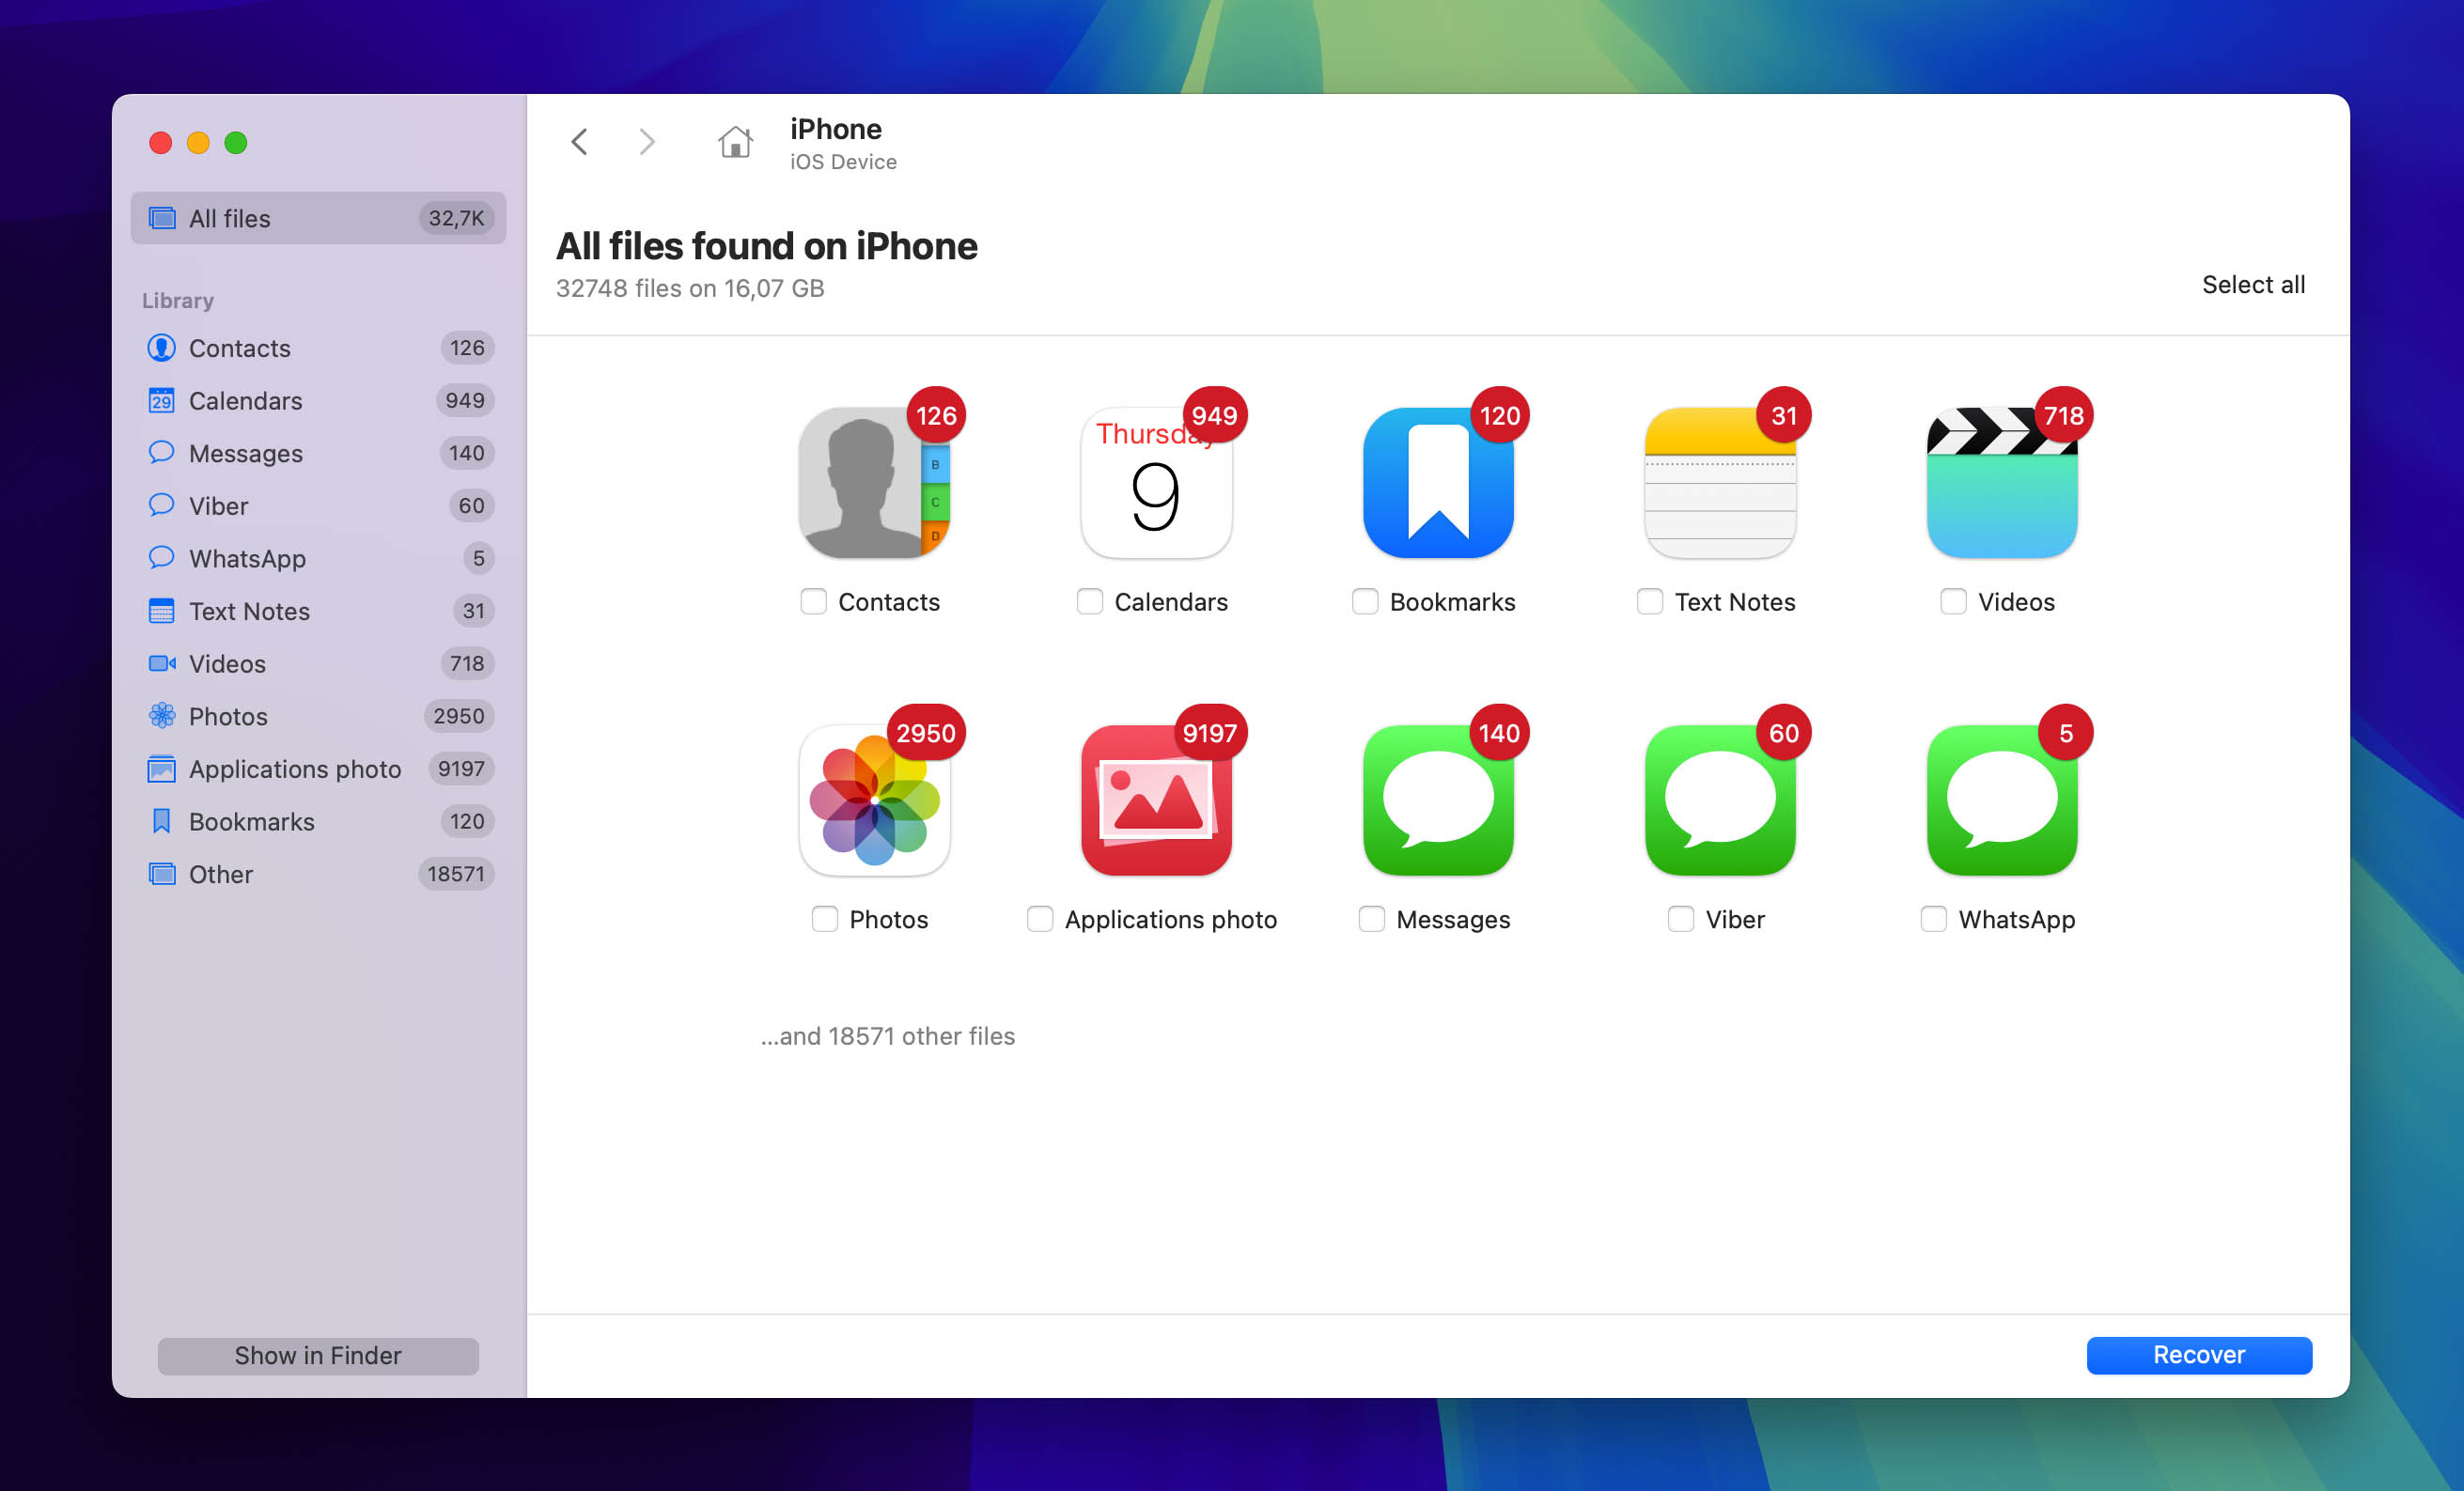The image size is (2464, 1491).
Task: Click the "iOS Device" subtitle
Action: [x=843, y=162]
